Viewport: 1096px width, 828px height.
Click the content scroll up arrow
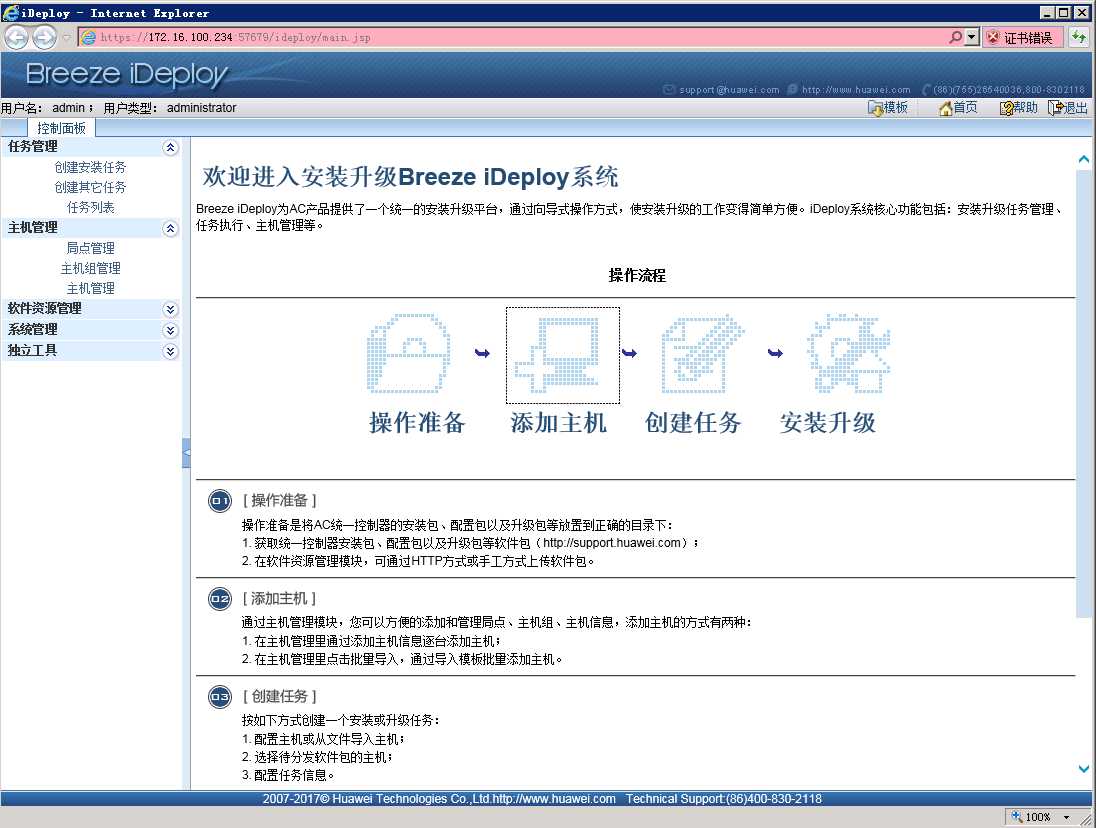[x=1083, y=159]
